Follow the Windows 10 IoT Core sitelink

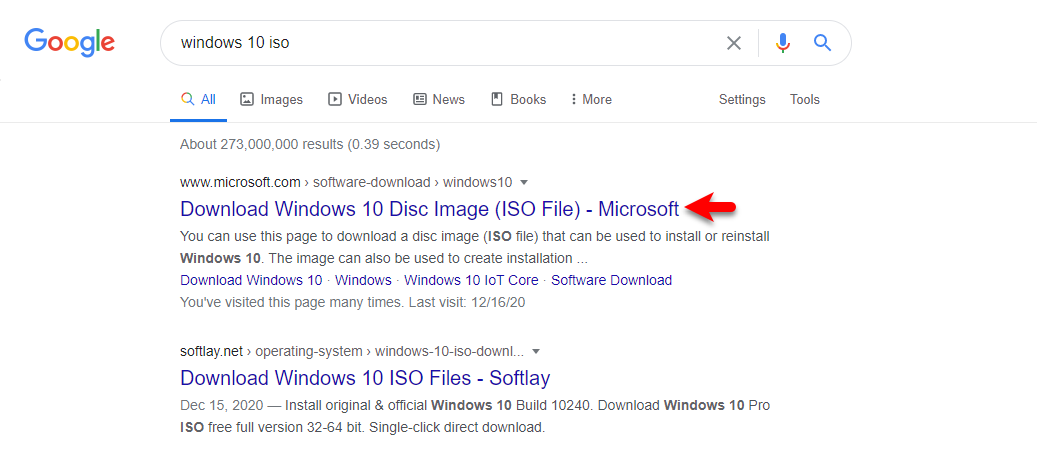click(472, 280)
